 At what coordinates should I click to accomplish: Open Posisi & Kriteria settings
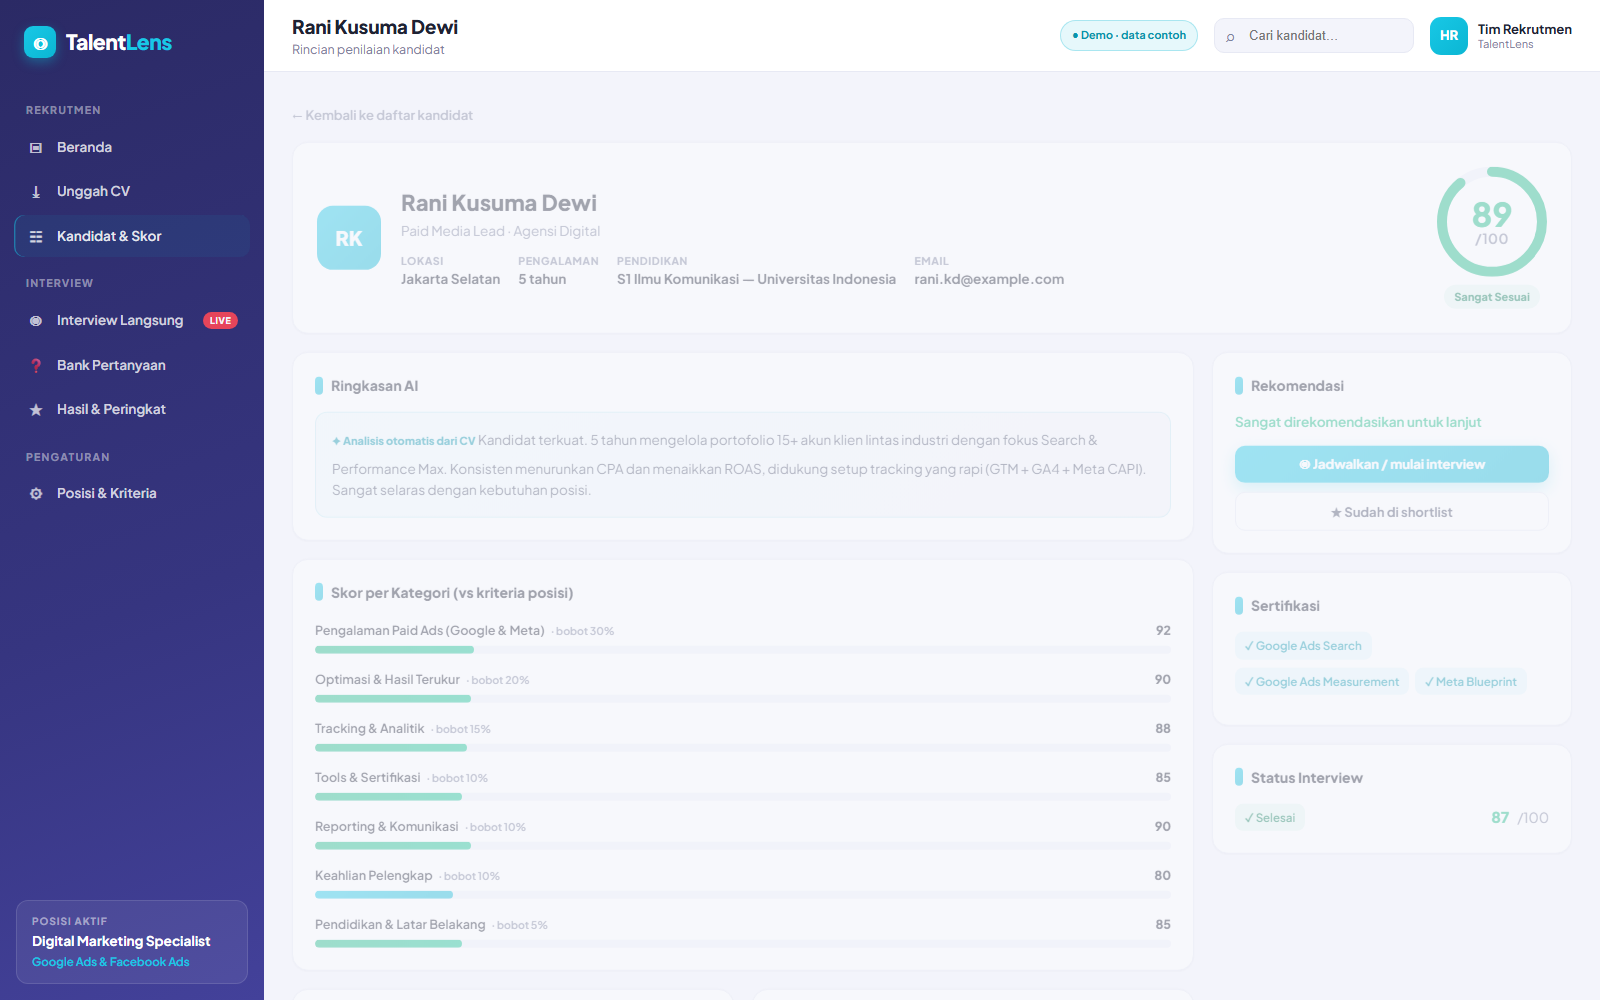132,493
